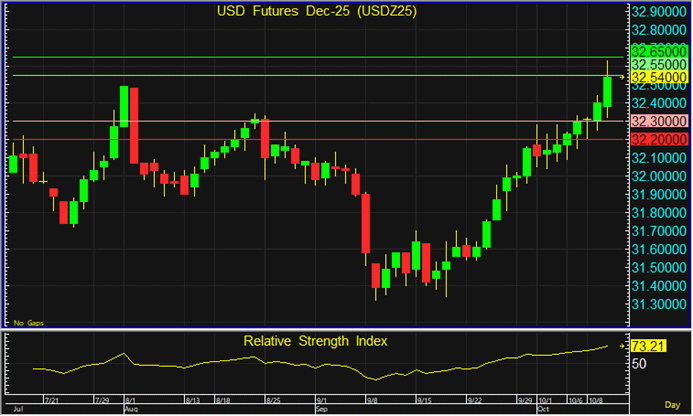Click the yellow arrow beside the 32.54000 price
This screenshot has height=416, width=693.
622,76
